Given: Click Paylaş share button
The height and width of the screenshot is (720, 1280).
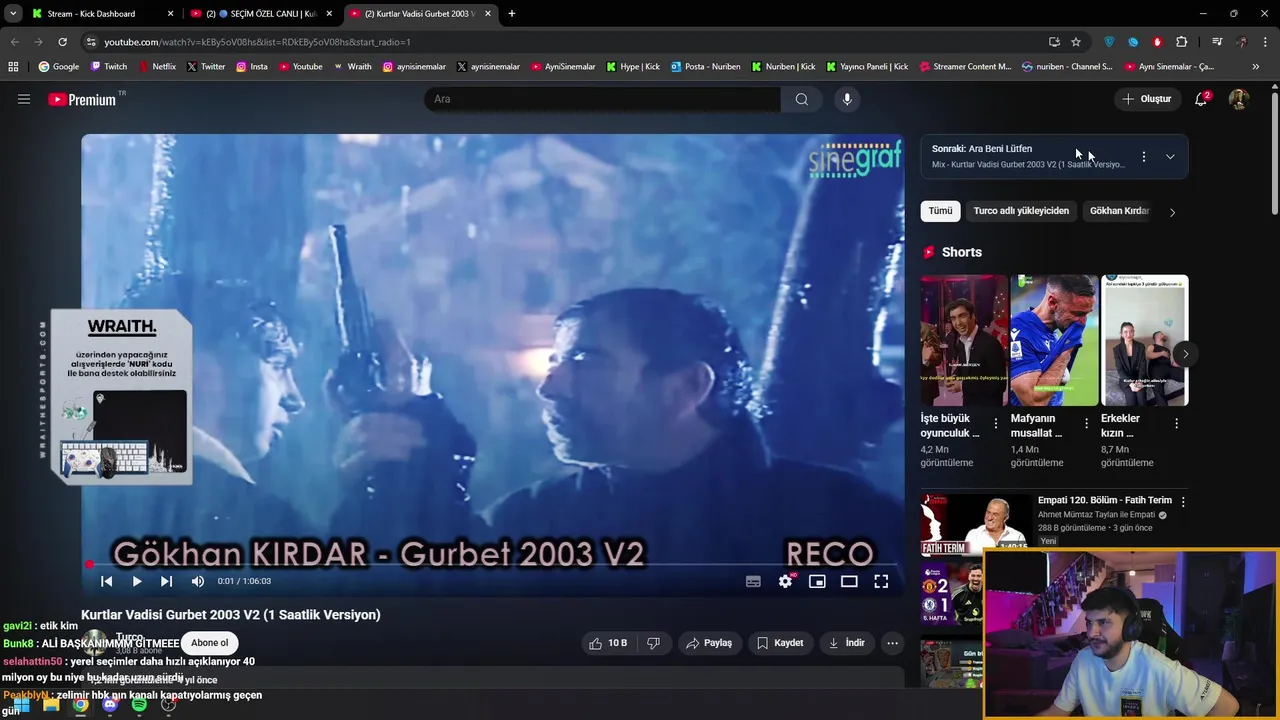Looking at the screenshot, I should (709, 643).
